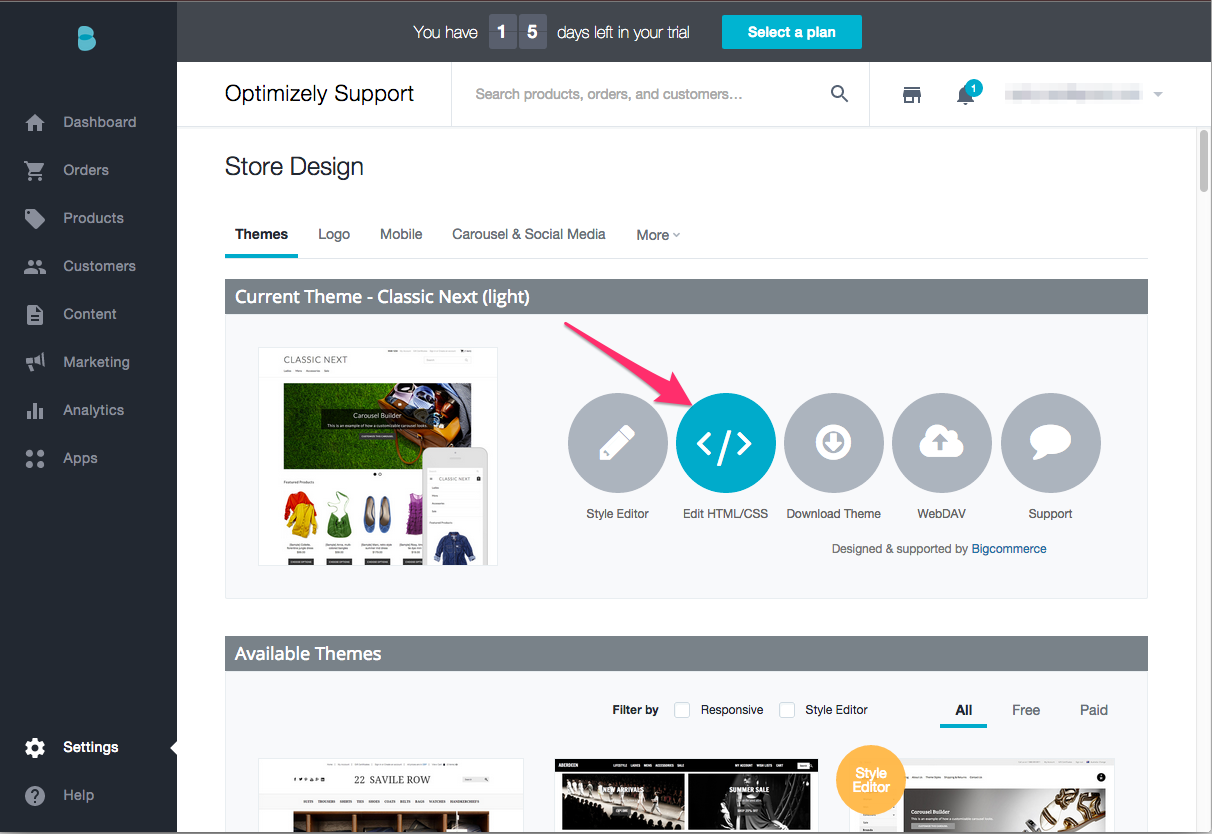This screenshot has height=834, width=1212.
Task: Open the Style Editor pencil icon
Action: [618, 443]
